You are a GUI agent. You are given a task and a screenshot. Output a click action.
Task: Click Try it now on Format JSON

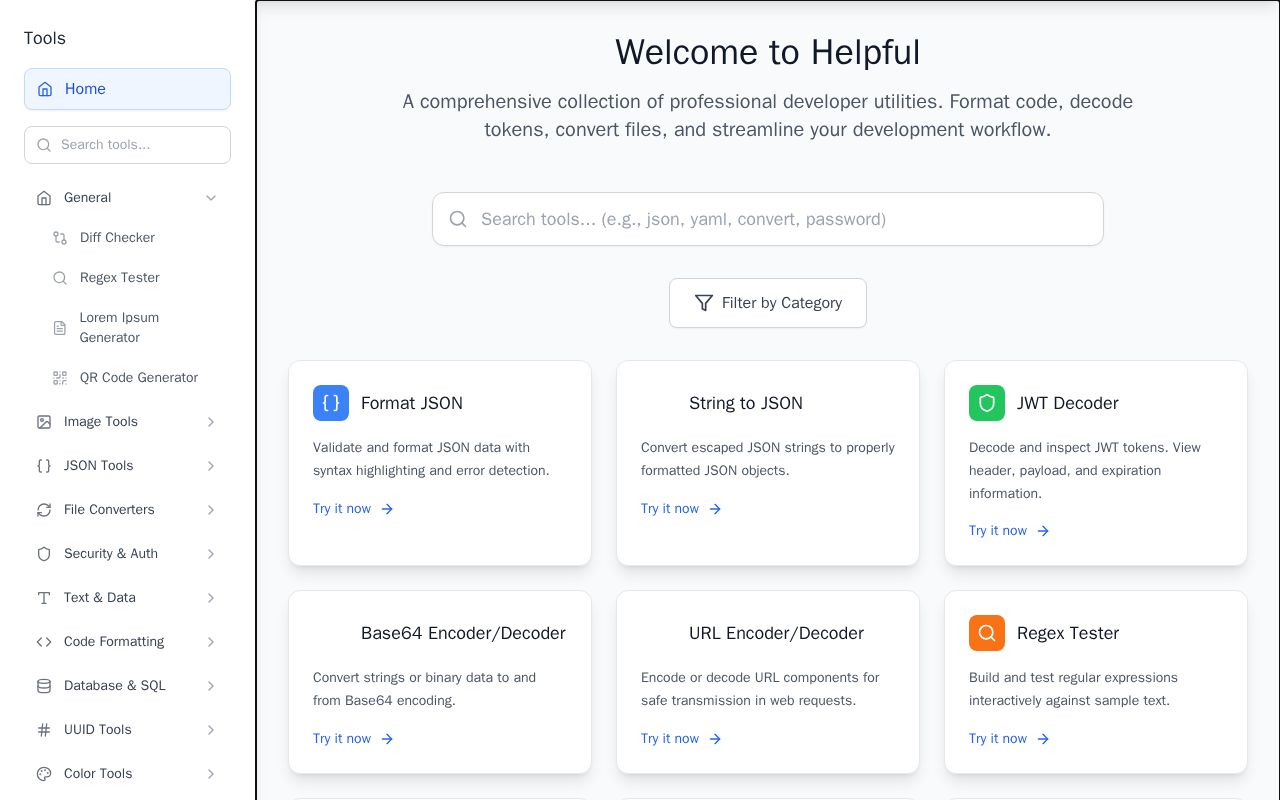[x=354, y=509]
